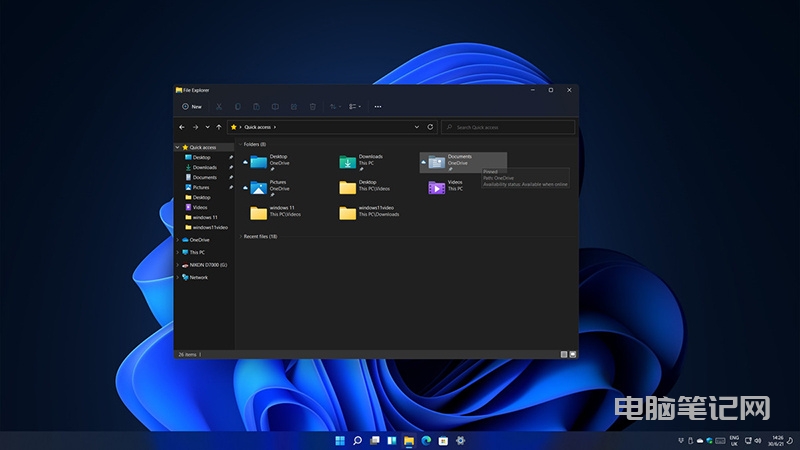Select Downloads in navigation pane

click(x=204, y=167)
